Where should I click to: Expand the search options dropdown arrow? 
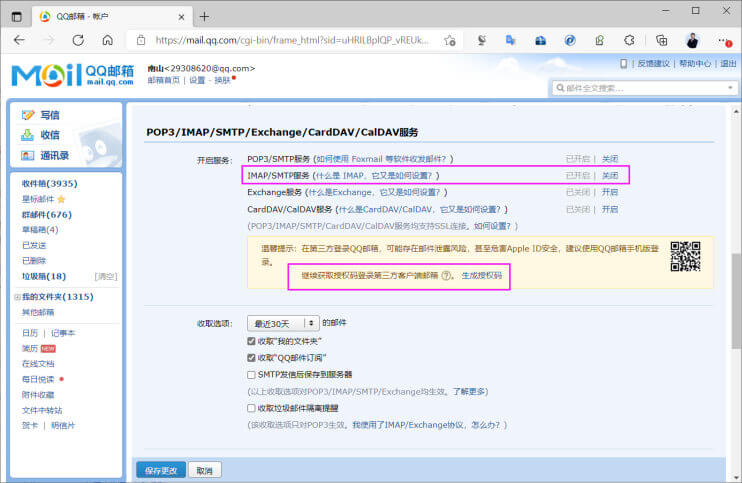(x=730, y=88)
